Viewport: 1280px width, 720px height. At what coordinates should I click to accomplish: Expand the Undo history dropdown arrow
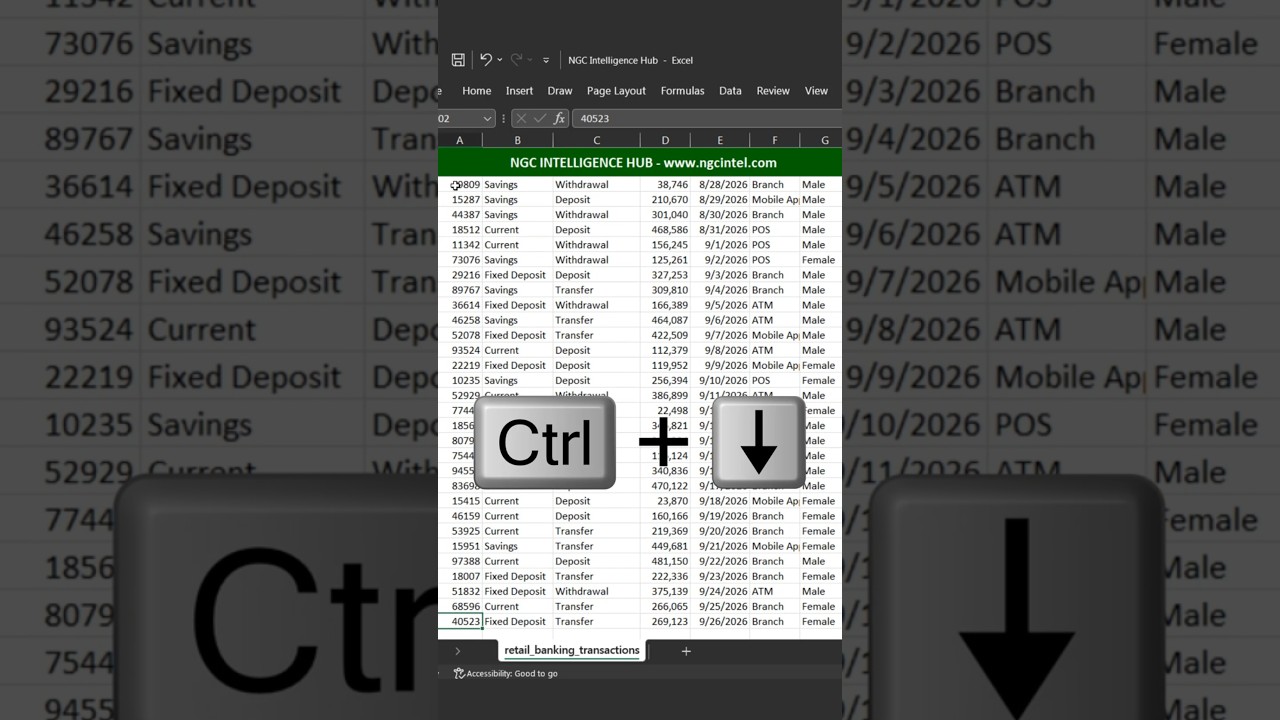(500, 60)
